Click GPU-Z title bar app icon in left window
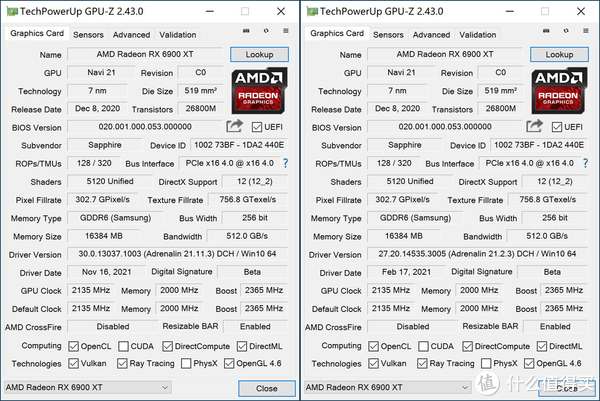Screen dimensions: 600x401 point(12,11)
